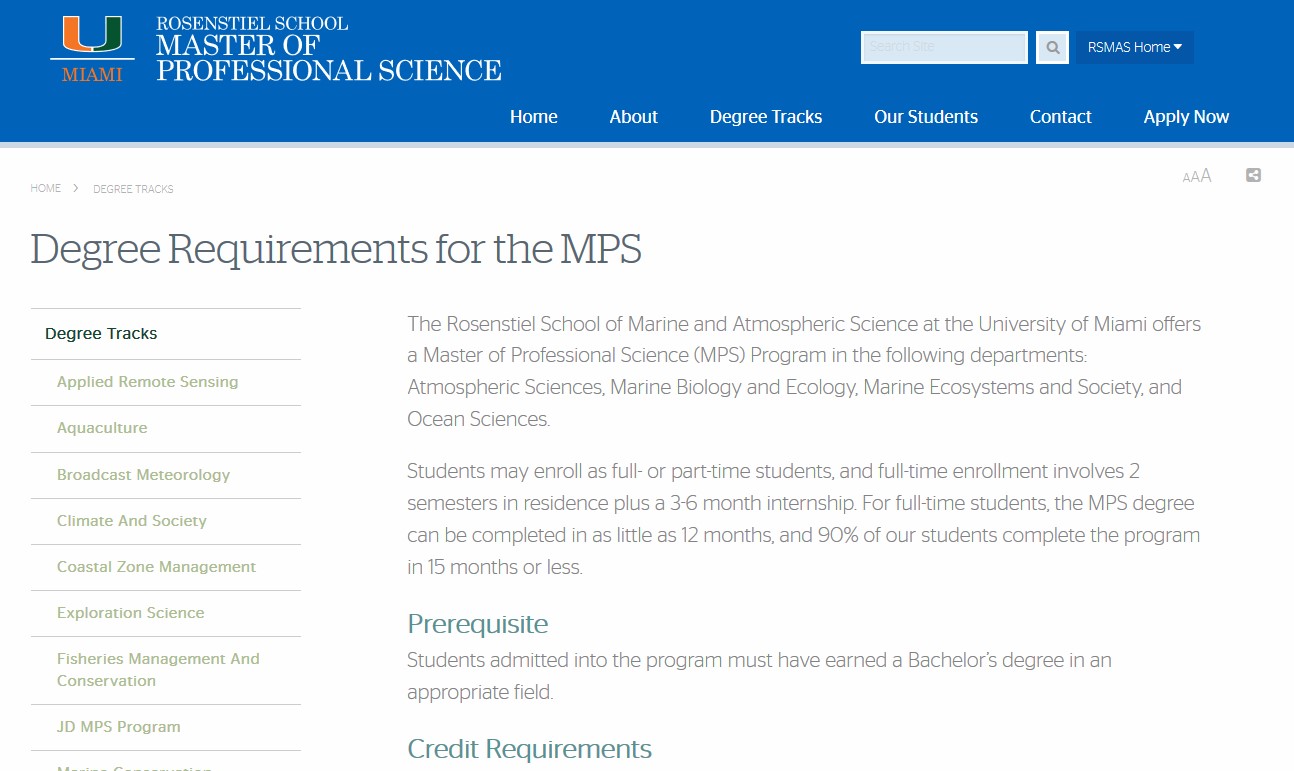Viewport: 1294px width, 771px height.
Task: Click the search magnifier icon
Action: tap(1052, 47)
